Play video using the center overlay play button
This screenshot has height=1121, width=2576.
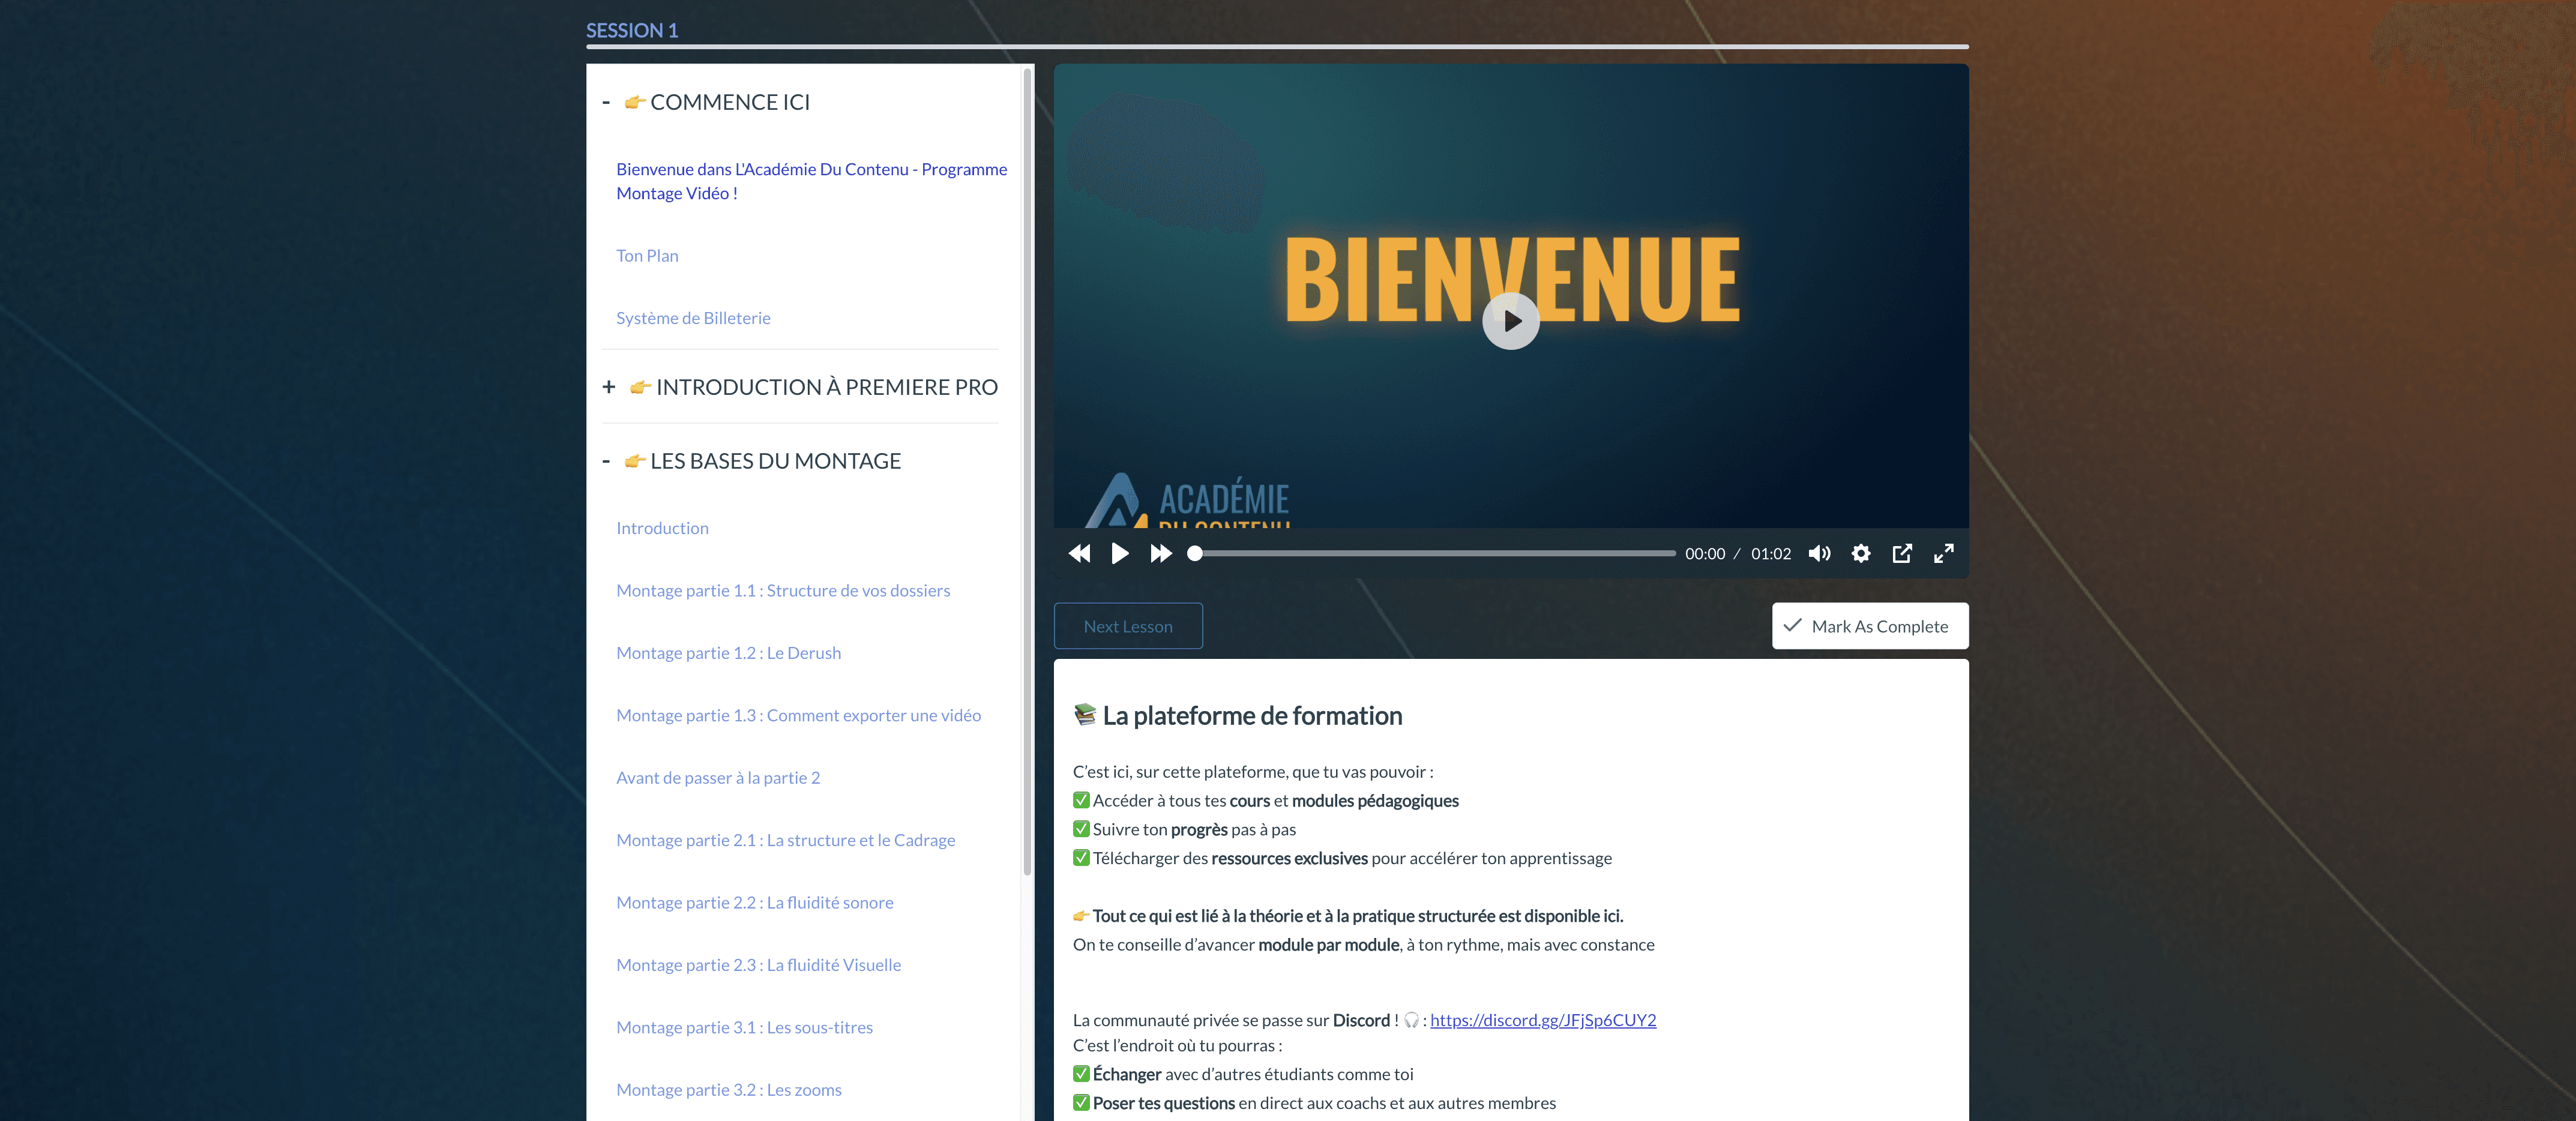point(1510,321)
